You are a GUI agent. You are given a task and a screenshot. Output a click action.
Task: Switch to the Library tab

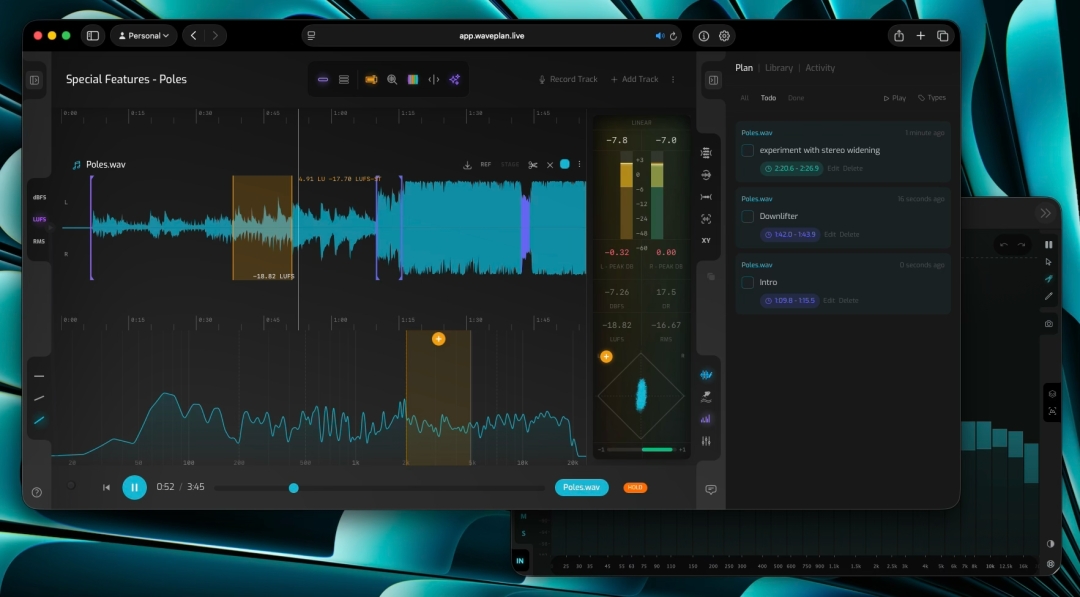[x=779, y=67]
